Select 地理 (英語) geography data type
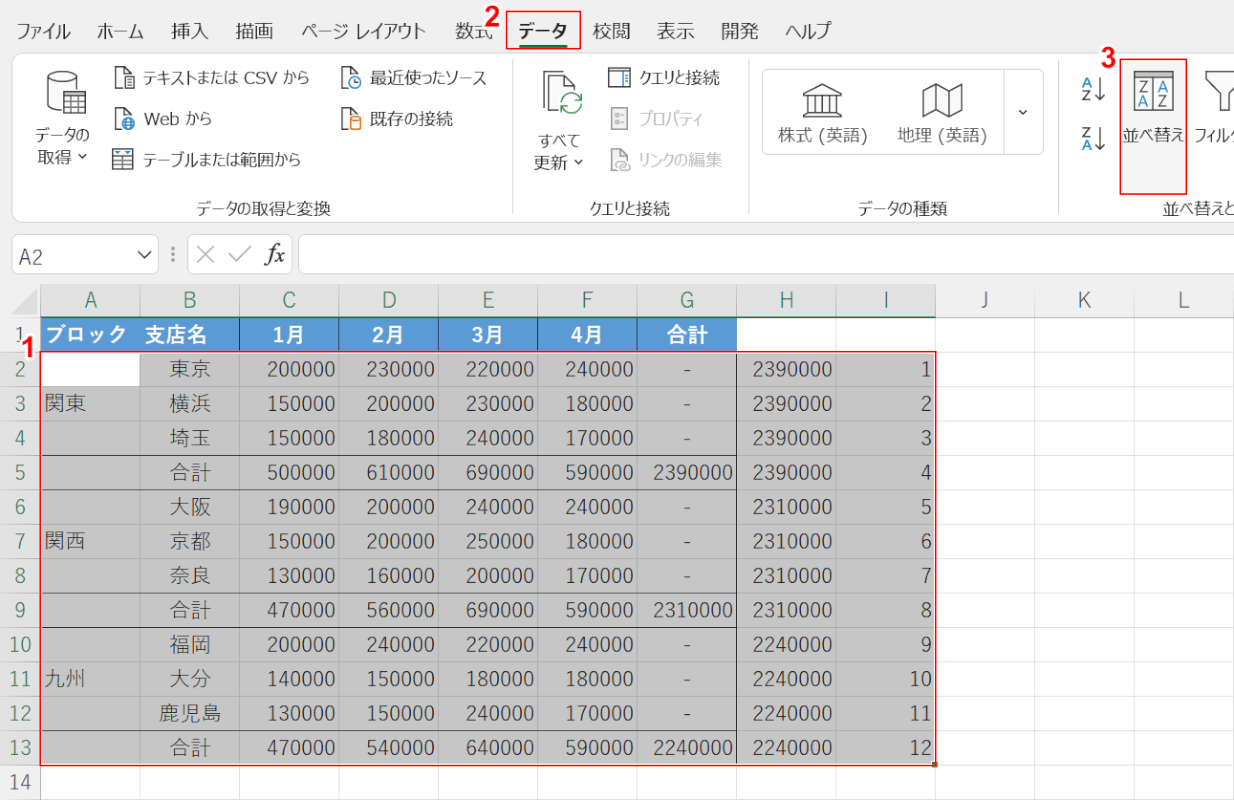This screenshot has width=1234, height=800. click(x=942, y=113)
